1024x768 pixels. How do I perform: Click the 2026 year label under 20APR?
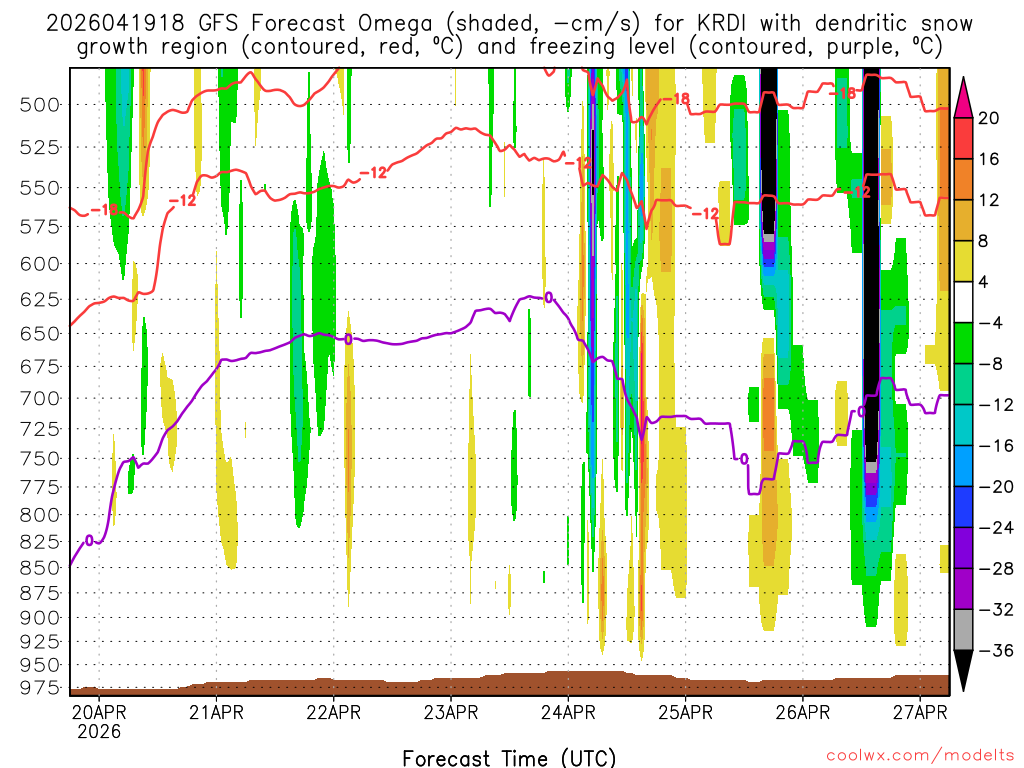(x=99, y=731)
